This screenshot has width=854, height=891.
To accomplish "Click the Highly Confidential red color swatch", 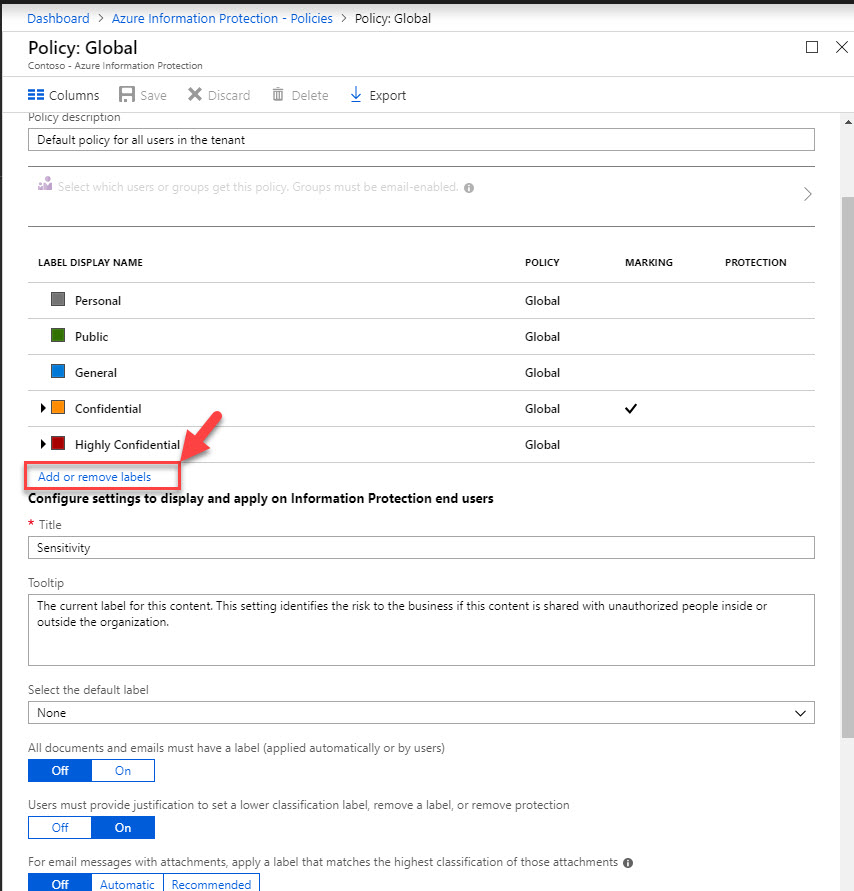I will (x=58, y=443).
